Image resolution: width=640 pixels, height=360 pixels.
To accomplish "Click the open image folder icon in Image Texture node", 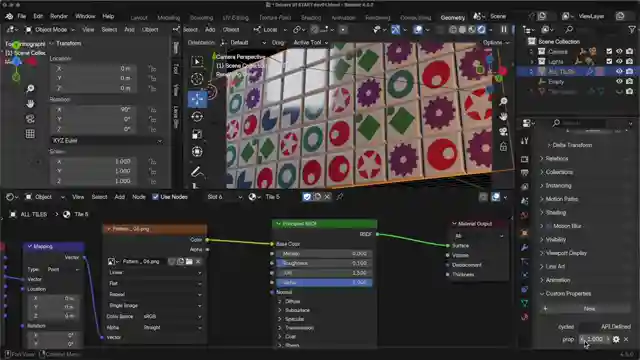I will (189, 261).
